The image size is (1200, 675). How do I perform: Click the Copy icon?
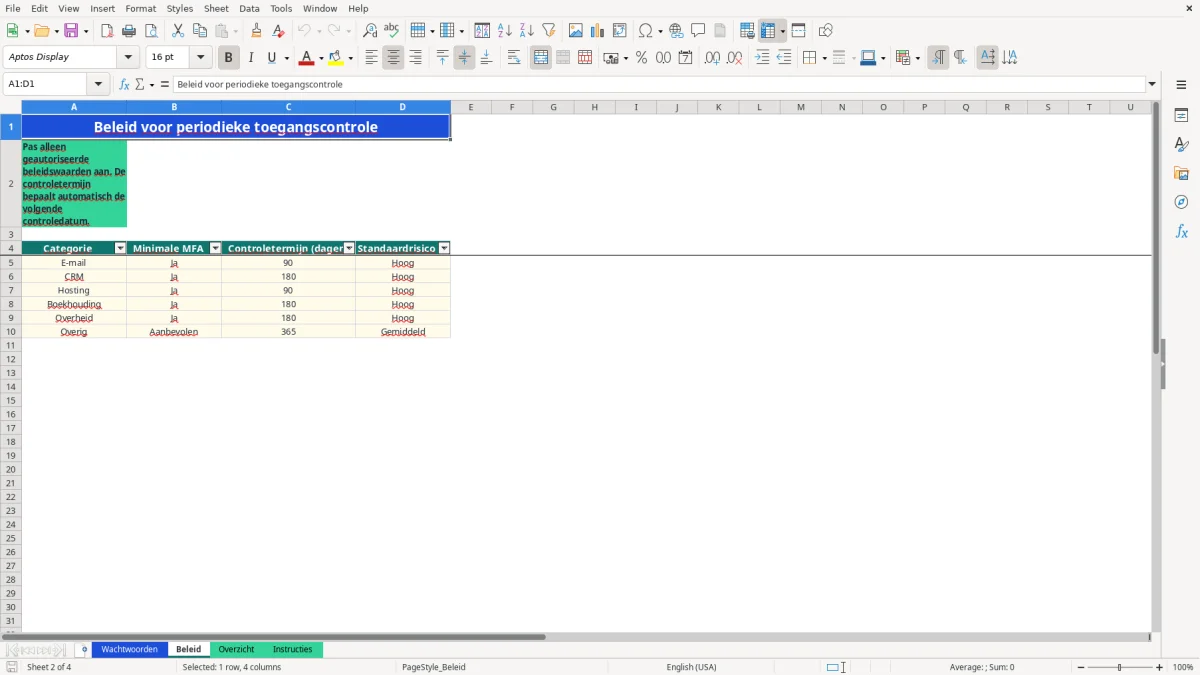point(200,31)
